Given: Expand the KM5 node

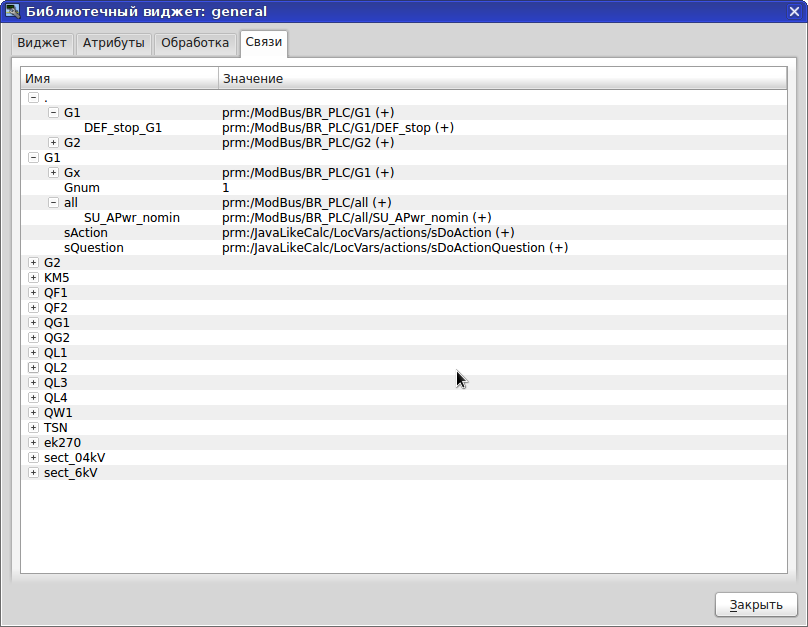Looking at the screenshot, I should point(33,277).
